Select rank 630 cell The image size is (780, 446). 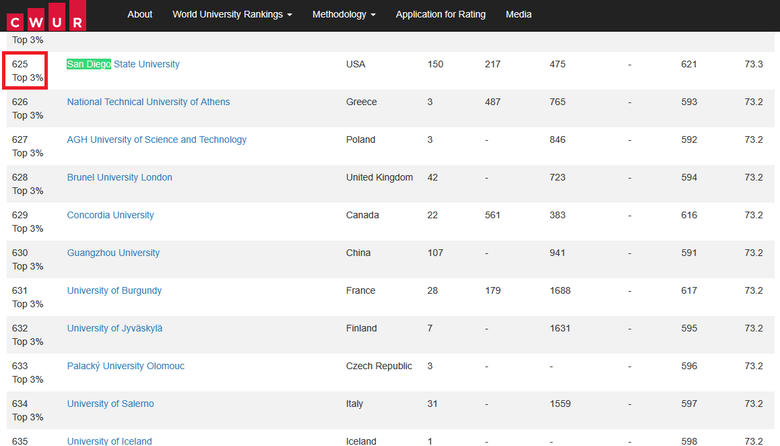(x=27, y=260)
